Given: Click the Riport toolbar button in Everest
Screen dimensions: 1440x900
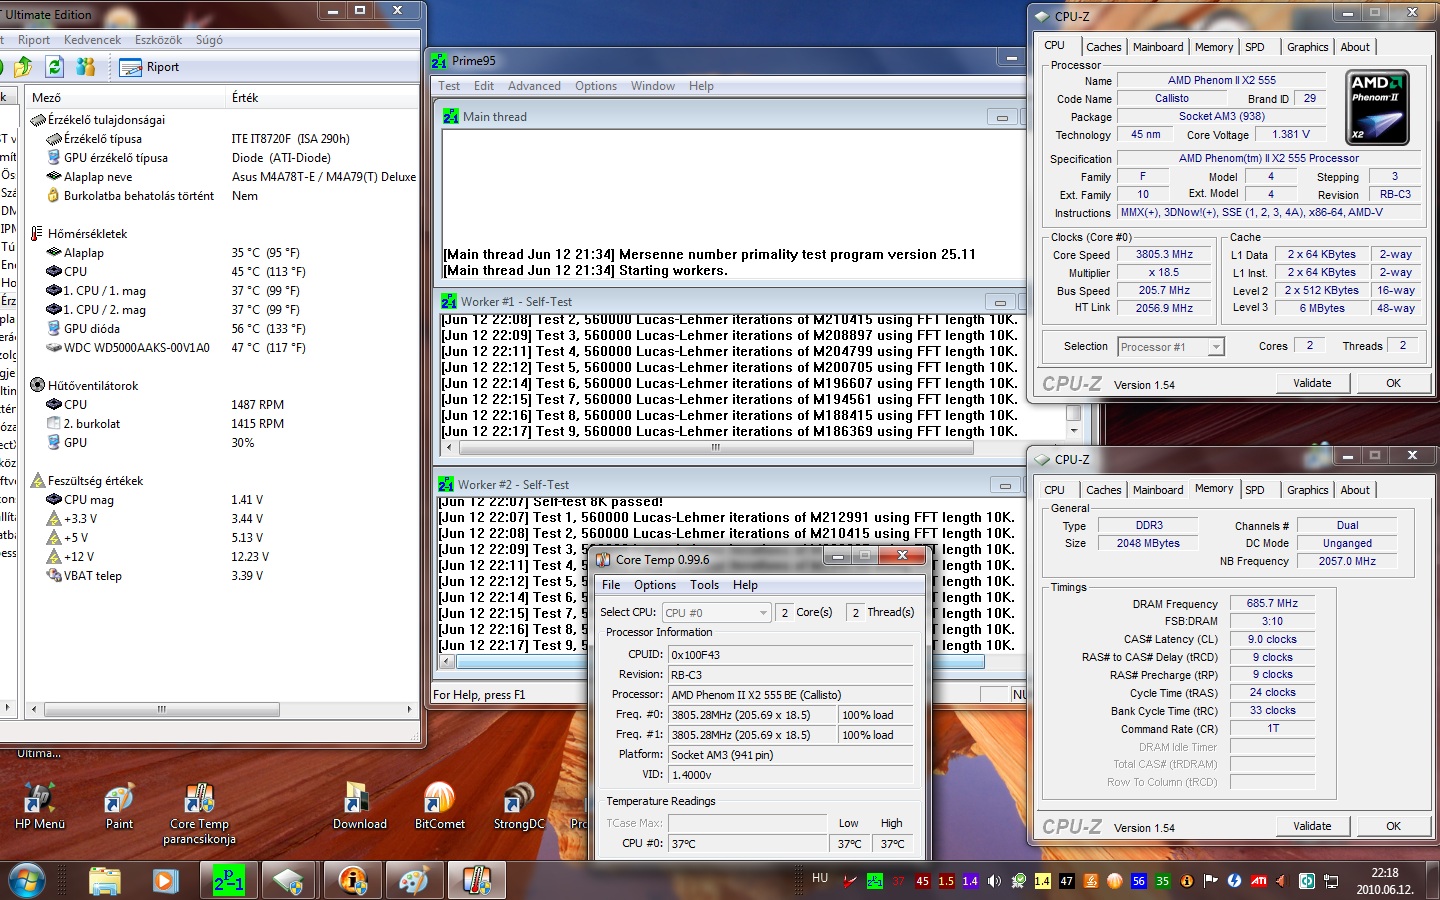Looking at the screenshot, I should (x=149, y=67).
